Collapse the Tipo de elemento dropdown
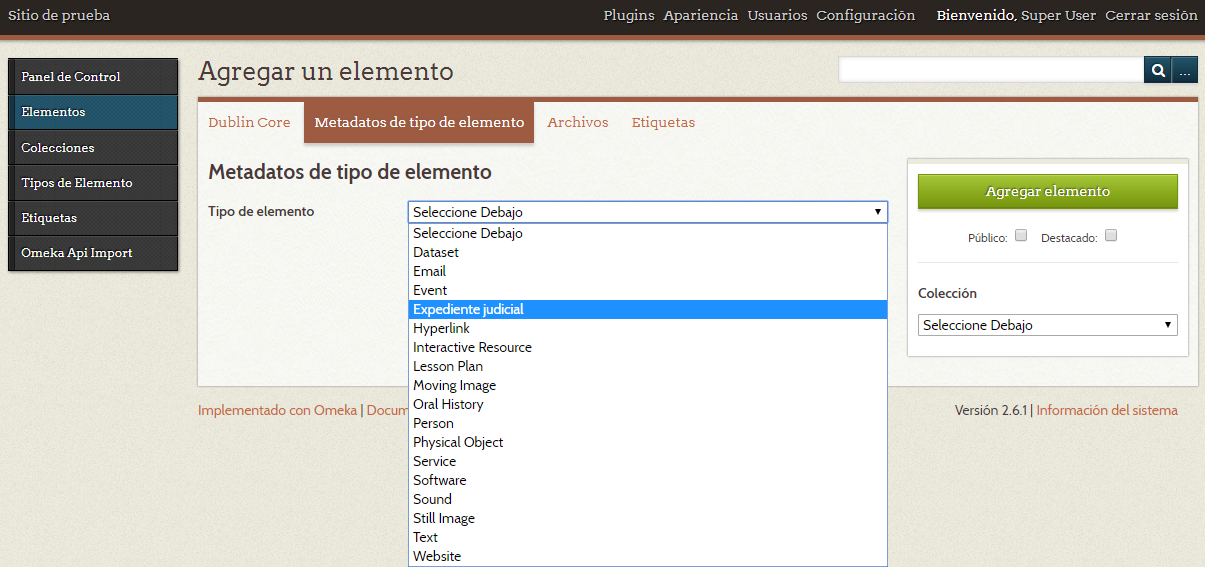Image resolution: width=1205 pixels, height=567 pixels. pos(647,212)
